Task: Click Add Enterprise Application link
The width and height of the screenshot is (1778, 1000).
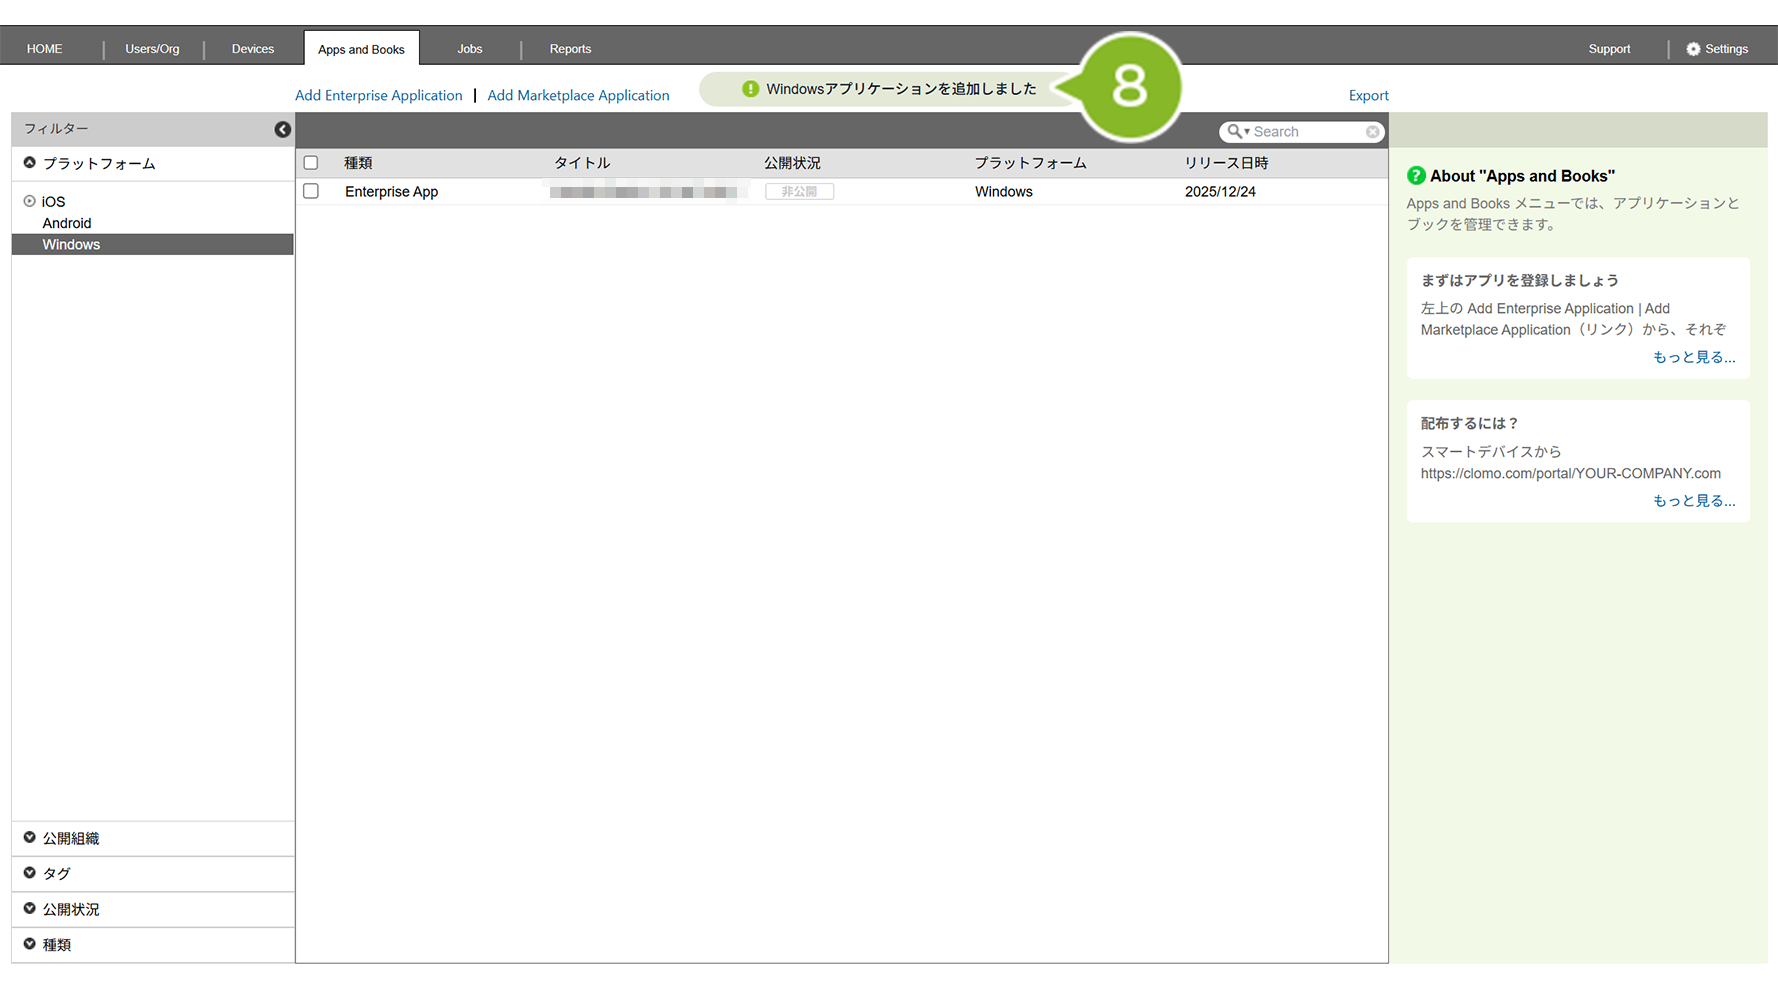Action: (378, 96)
